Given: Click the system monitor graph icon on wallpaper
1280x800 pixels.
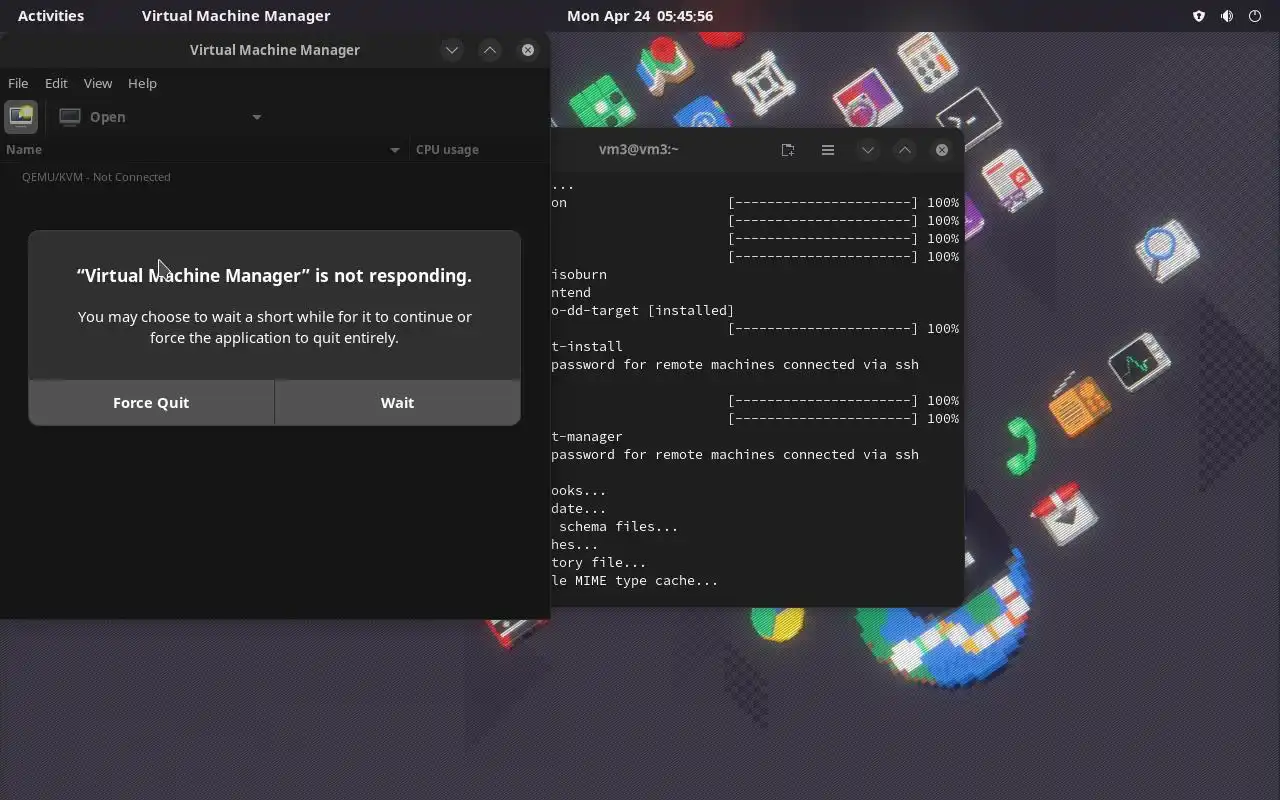Looking at the screenshot, I should coord(1139,362).
